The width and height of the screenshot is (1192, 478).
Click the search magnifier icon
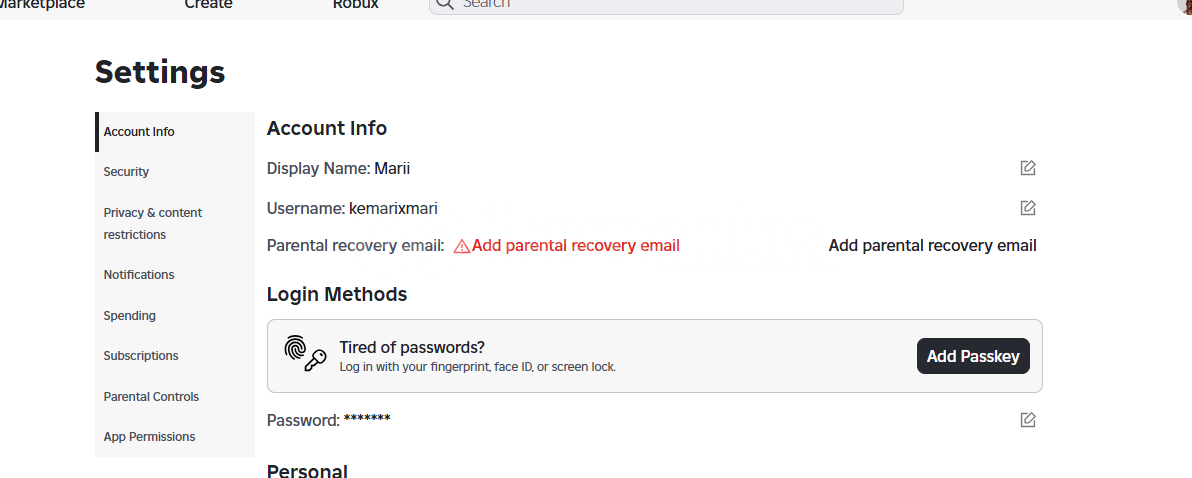pyautogui.click(x=445, y=4)
